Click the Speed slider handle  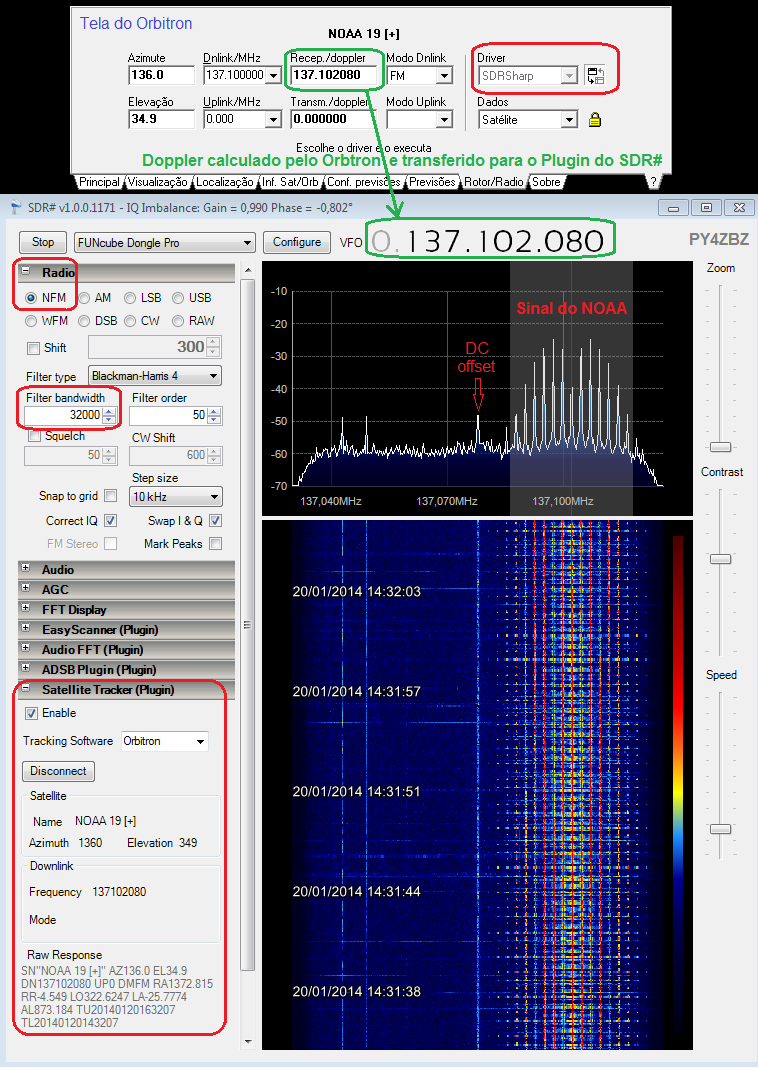tap(721, 829)
